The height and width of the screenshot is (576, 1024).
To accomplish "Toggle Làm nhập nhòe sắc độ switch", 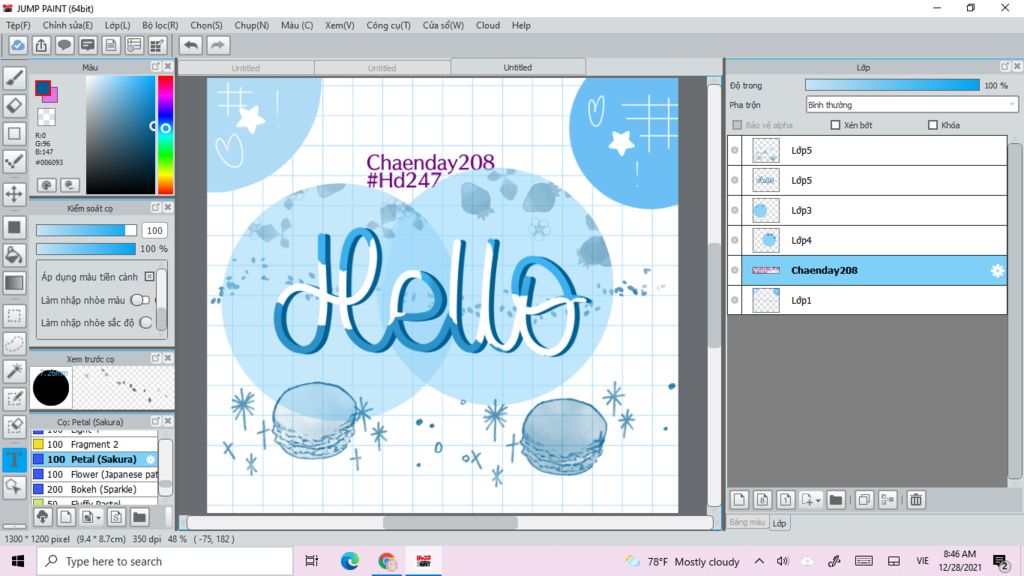I will (x=146, y=323).
